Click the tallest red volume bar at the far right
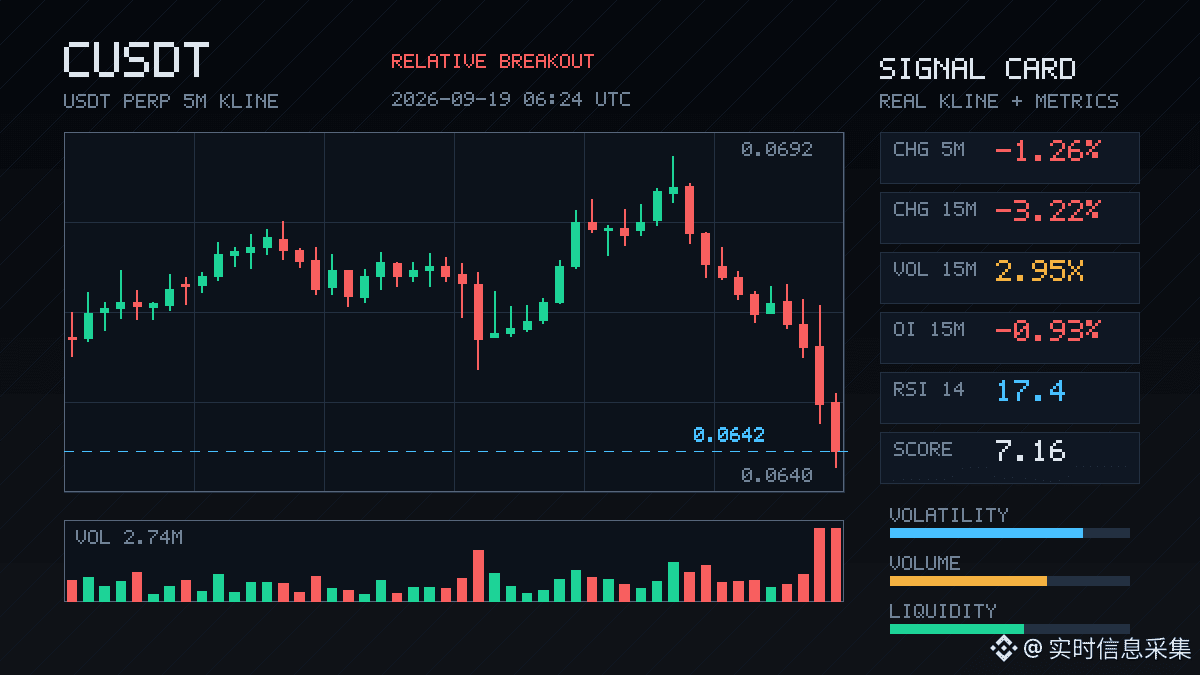1200x675 pixels. tap(836, 564)
